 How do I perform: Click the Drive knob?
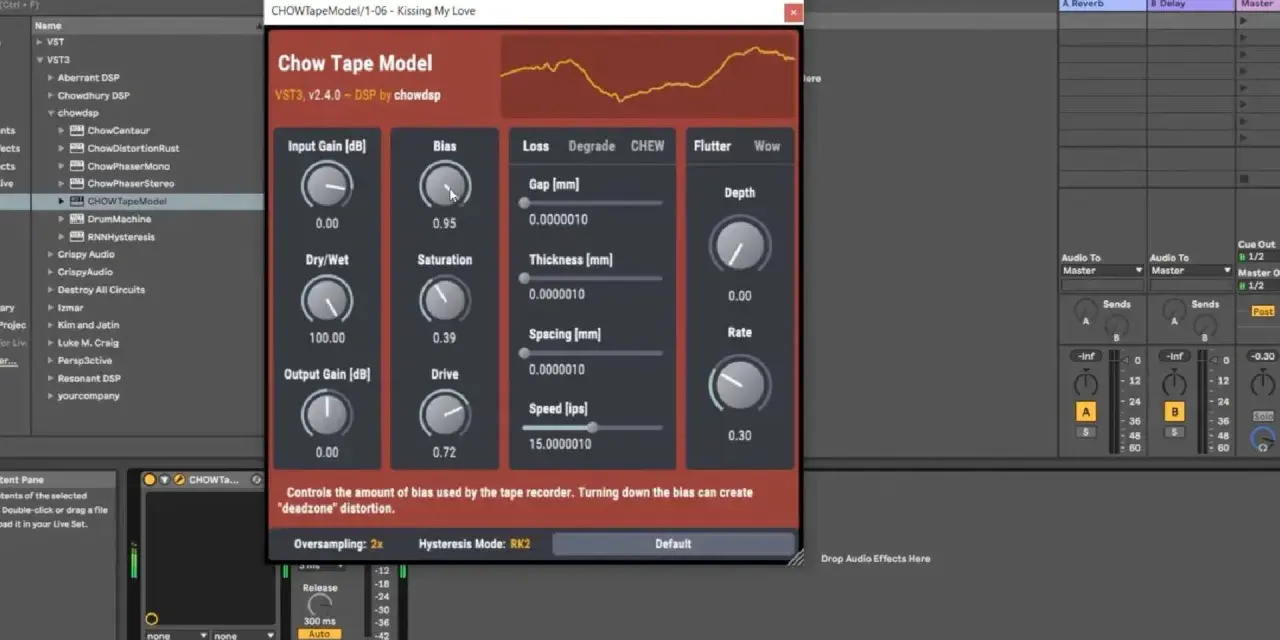pos(444,414)
